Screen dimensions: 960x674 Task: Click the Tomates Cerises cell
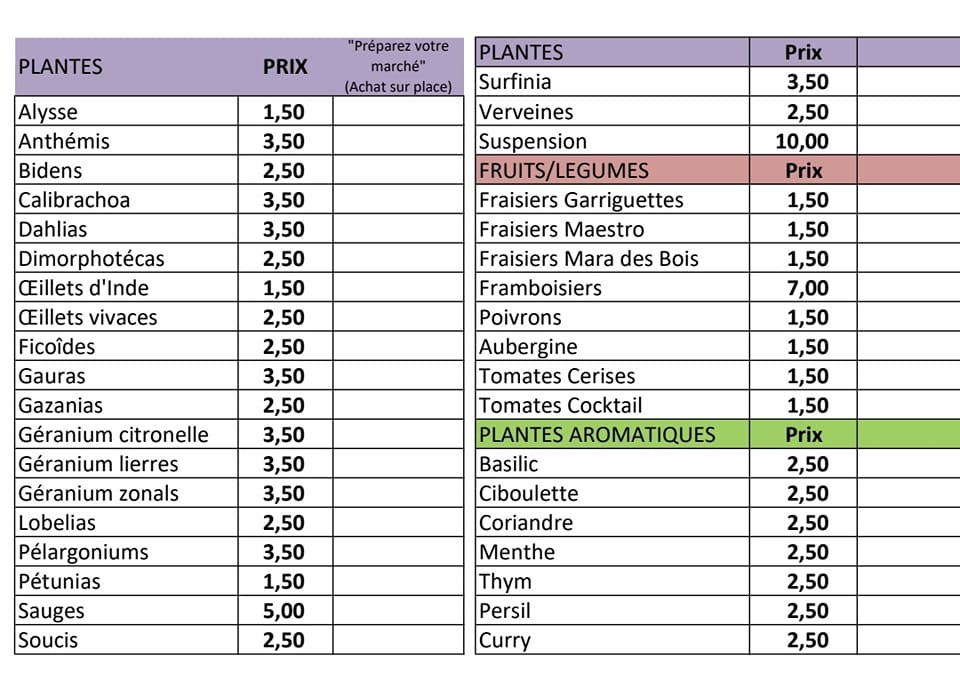[x=612, y=376]
